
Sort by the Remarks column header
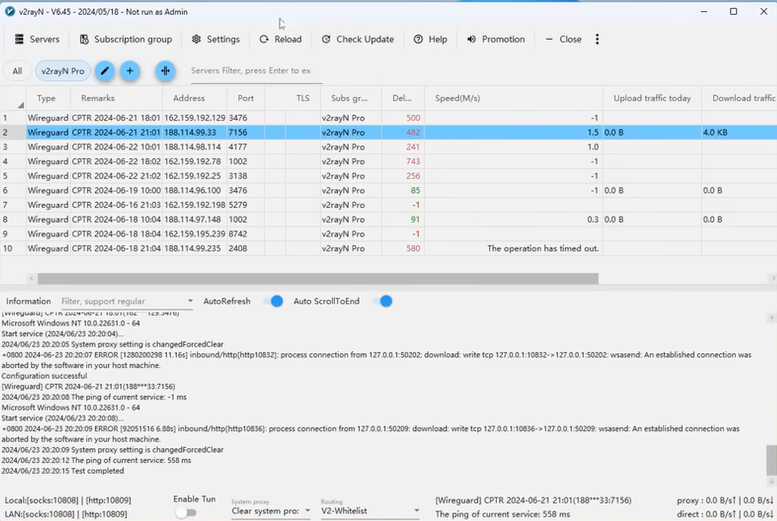[116, 98]
